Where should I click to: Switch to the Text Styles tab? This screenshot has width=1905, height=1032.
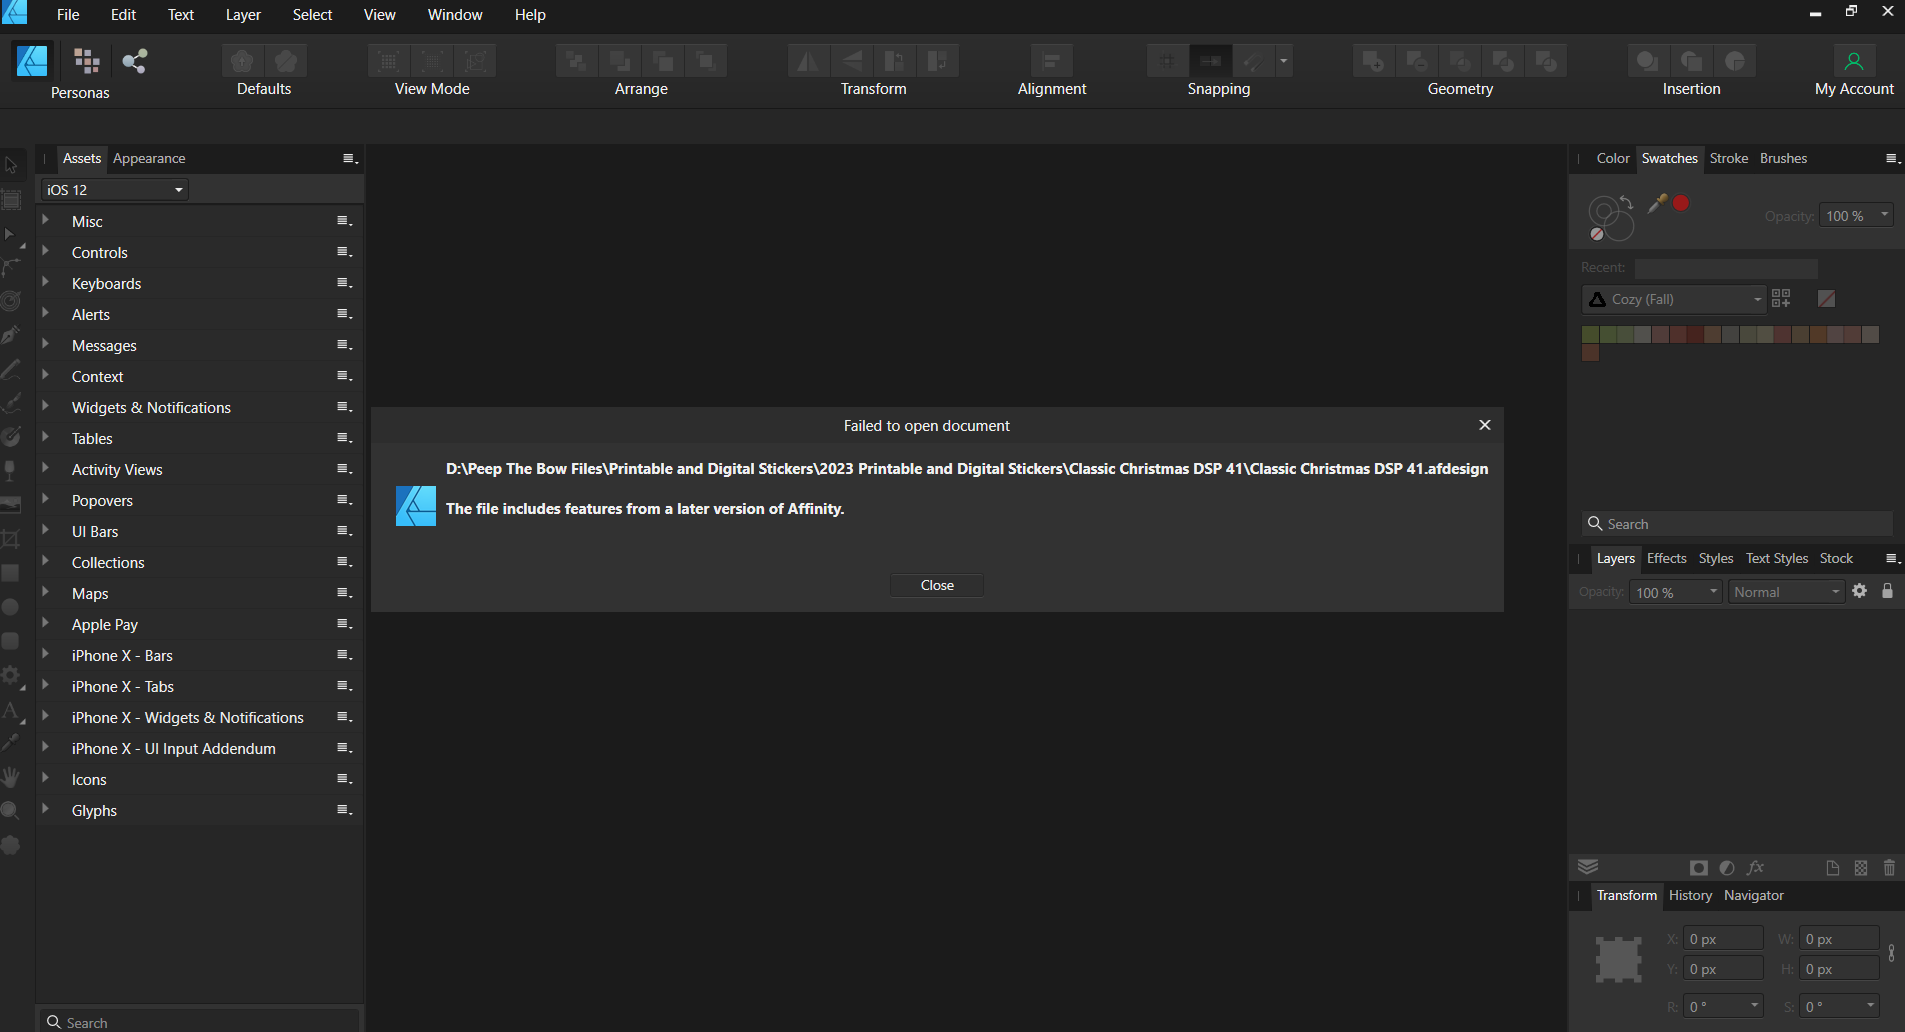(x=1777, y=558)
